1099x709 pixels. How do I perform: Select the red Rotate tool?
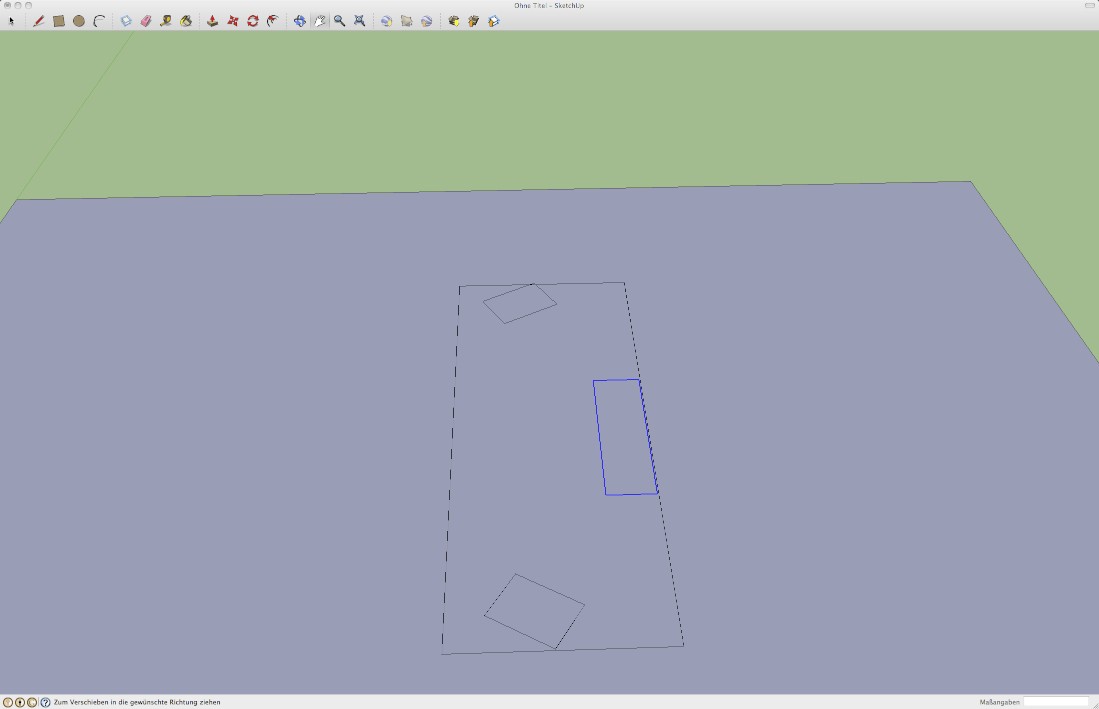coord(253,21)
